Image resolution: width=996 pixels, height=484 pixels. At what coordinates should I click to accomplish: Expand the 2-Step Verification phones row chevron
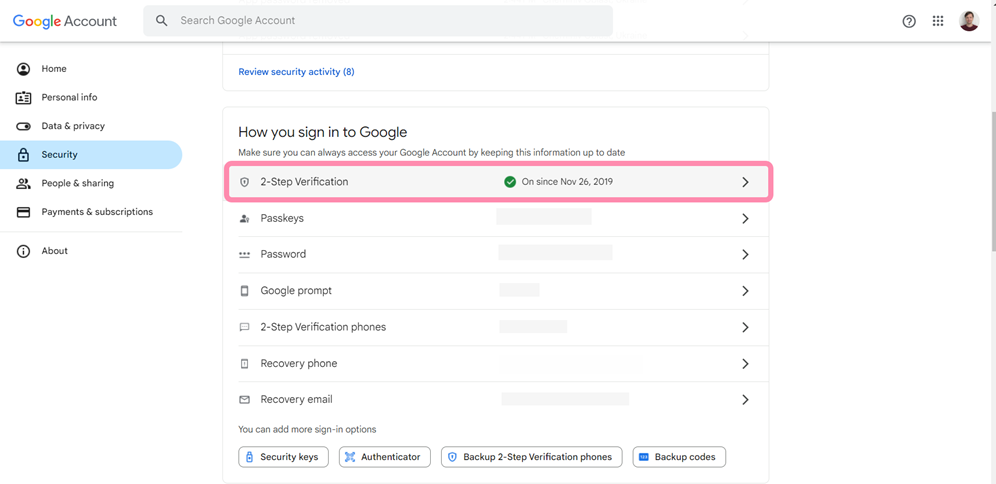746,328
